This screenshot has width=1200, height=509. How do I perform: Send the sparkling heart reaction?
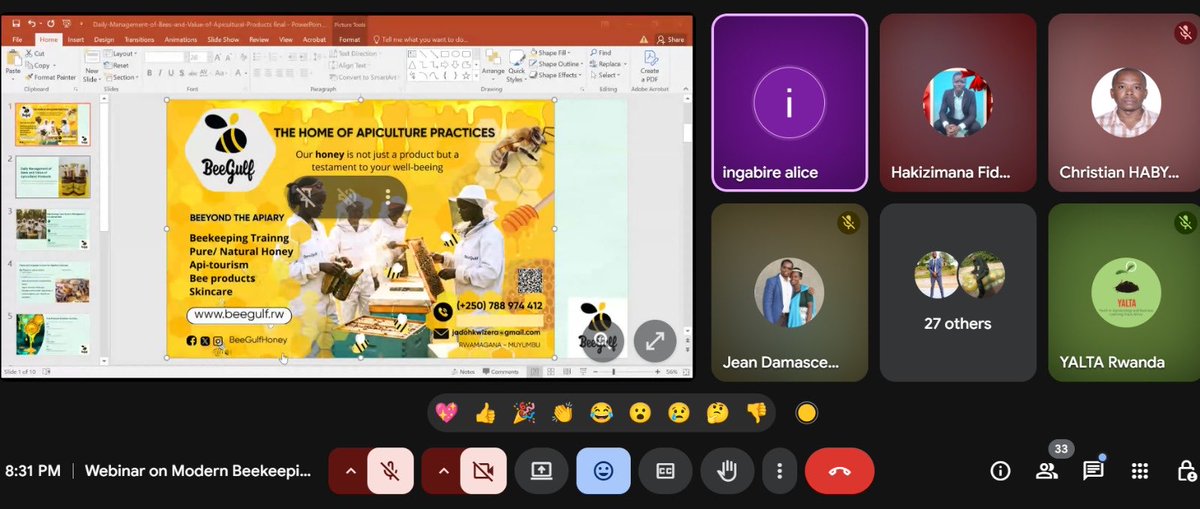447,412
